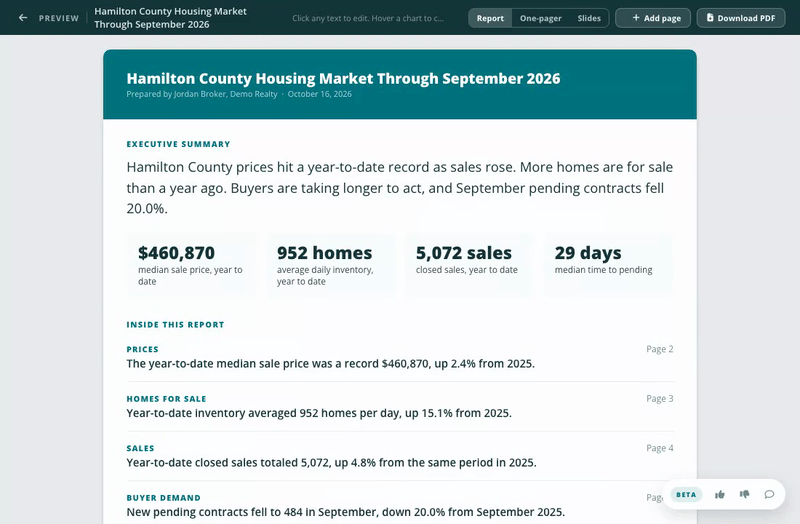The image size is (800, 524).
Task: Click the PREVIEW label in header
Action: 59,18
